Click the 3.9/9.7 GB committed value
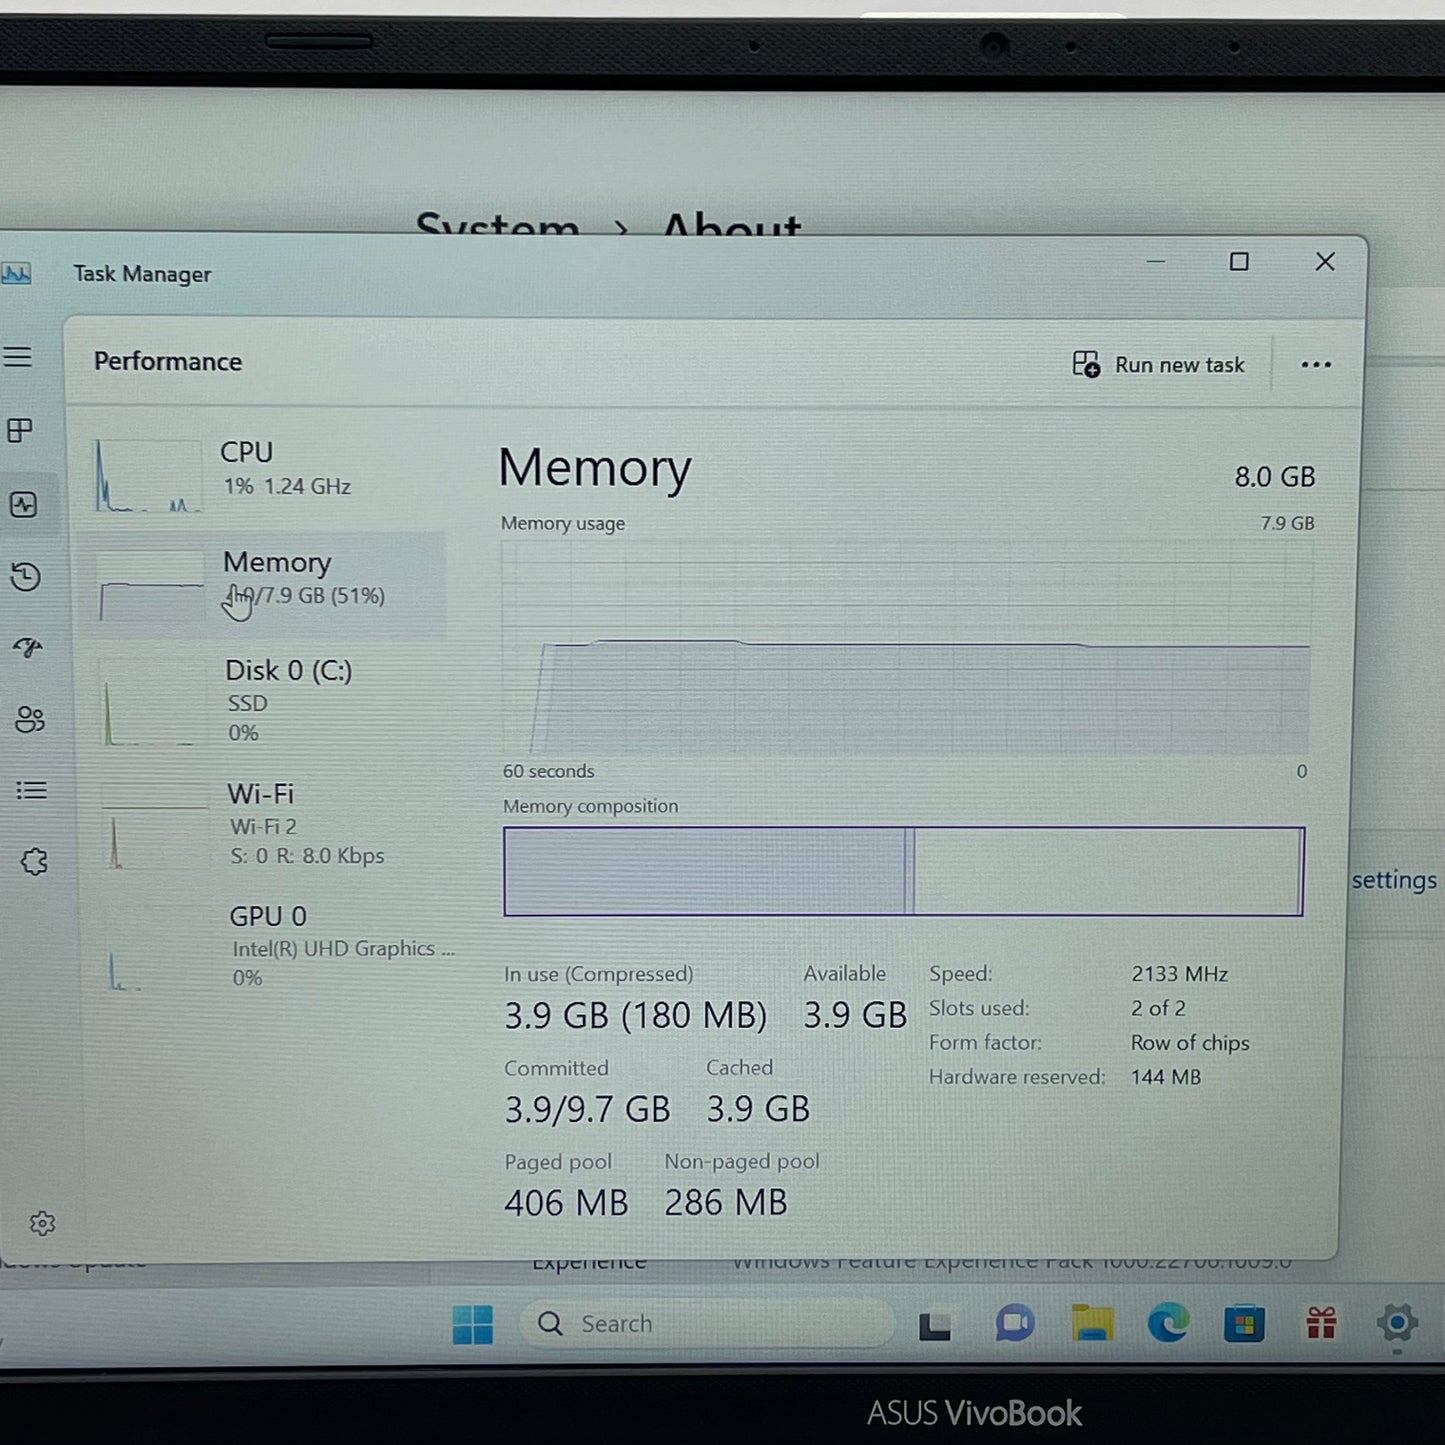1445x1445 pixels. pyautogui.click(x=587, y=1109)
